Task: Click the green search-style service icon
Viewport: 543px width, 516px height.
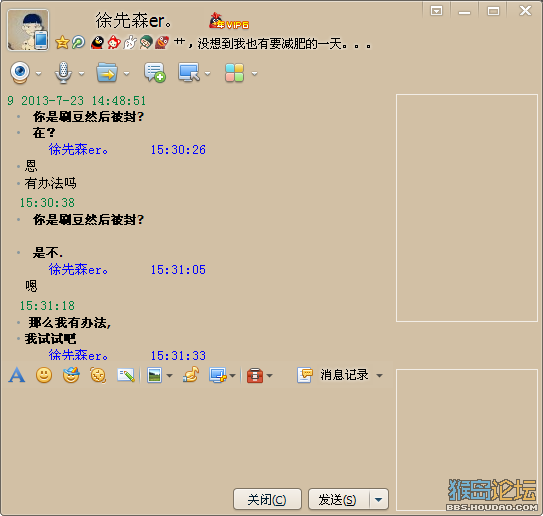Action: pyautogui.click(x=78, y=43)
